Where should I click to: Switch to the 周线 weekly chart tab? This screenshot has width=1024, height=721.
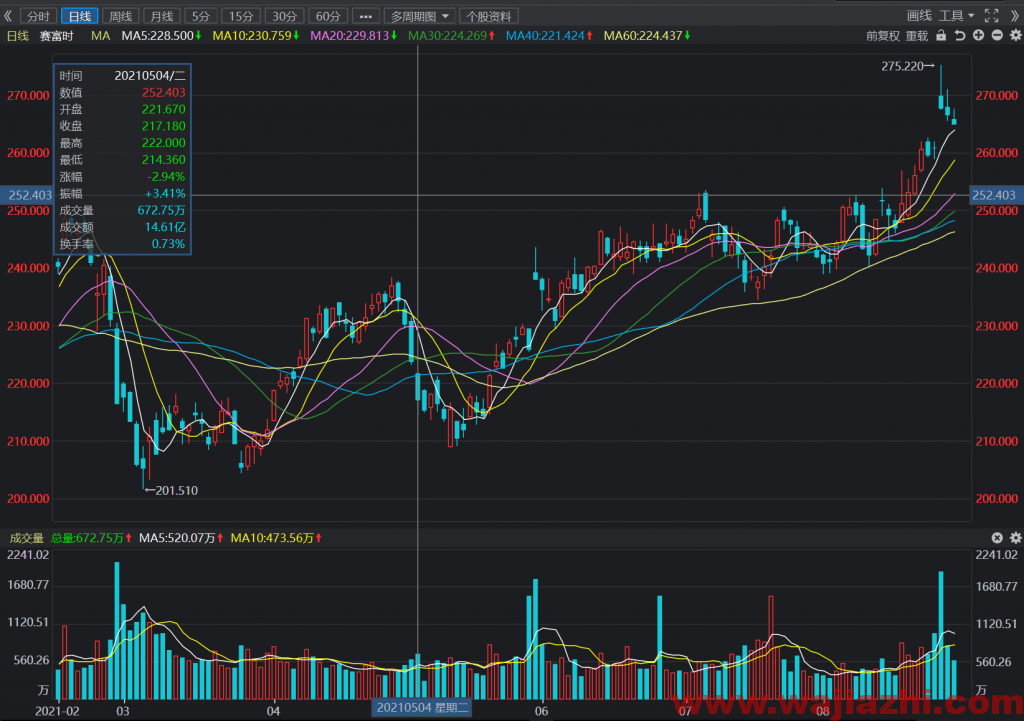[x=121, y=16]
